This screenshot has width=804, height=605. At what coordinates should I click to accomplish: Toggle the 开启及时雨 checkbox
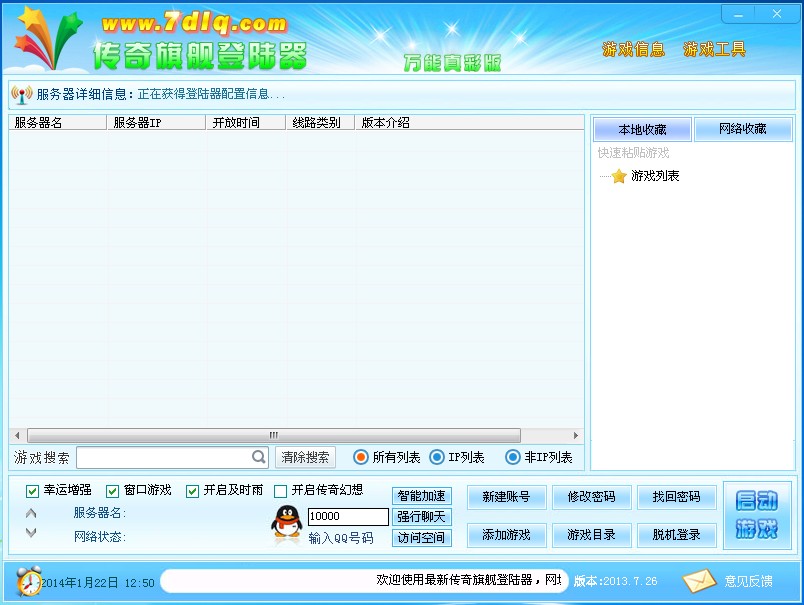click(192, 491)
